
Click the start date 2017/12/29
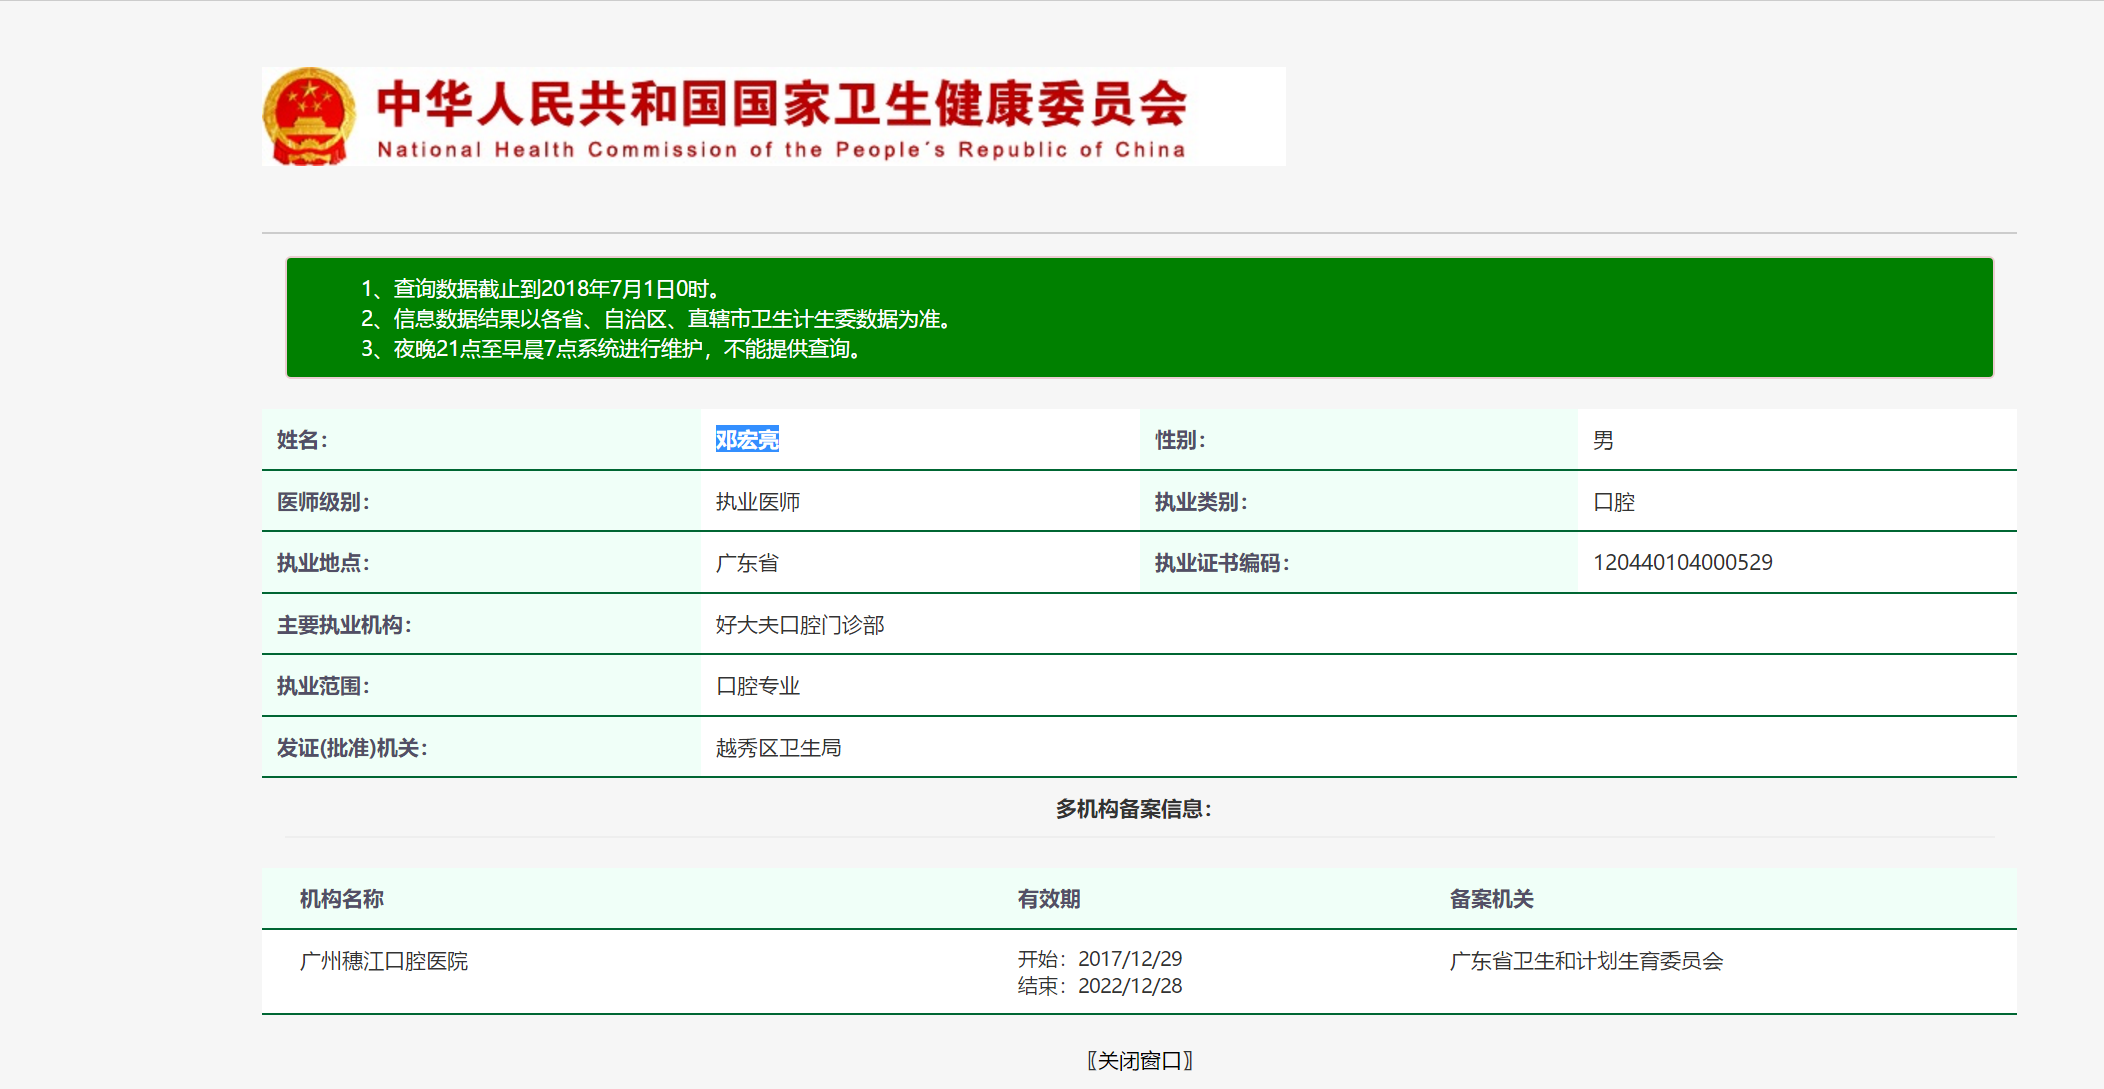[1130, 959]
